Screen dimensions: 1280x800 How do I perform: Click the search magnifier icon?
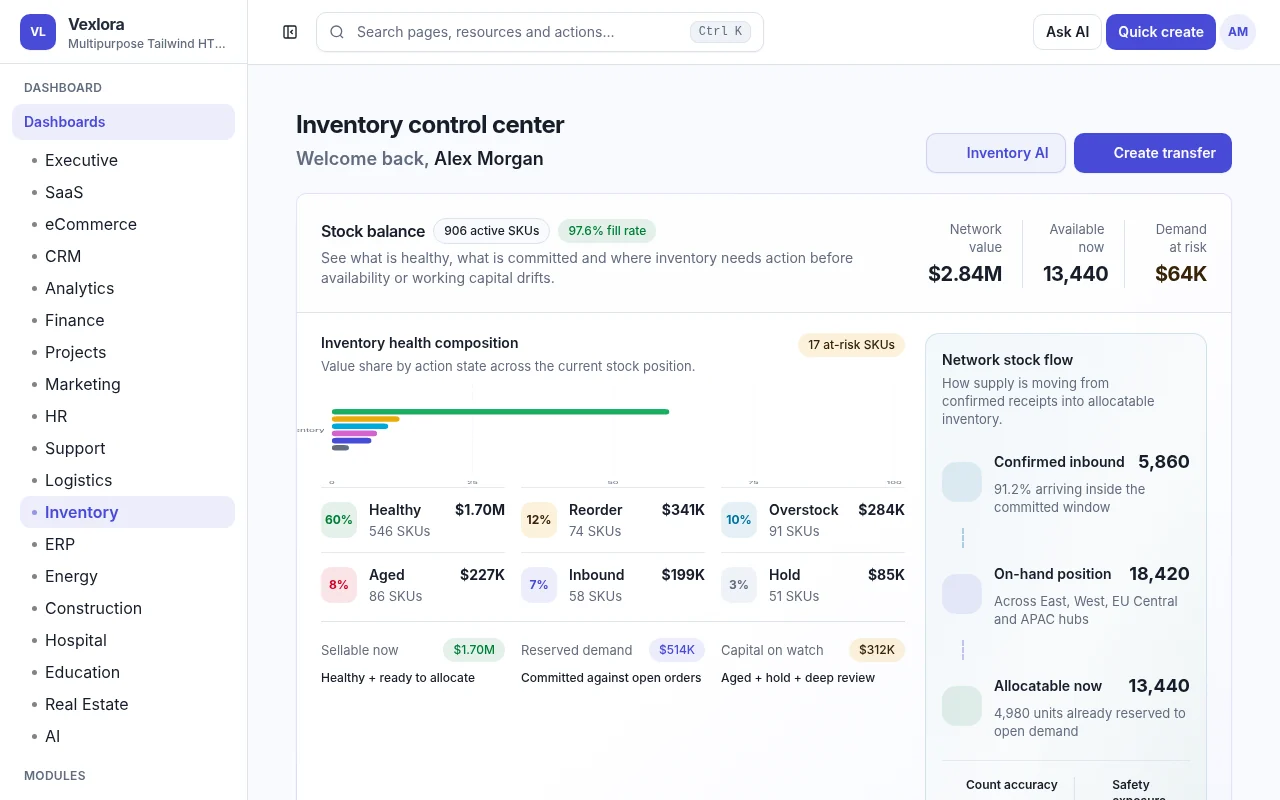tap(337, 32)
